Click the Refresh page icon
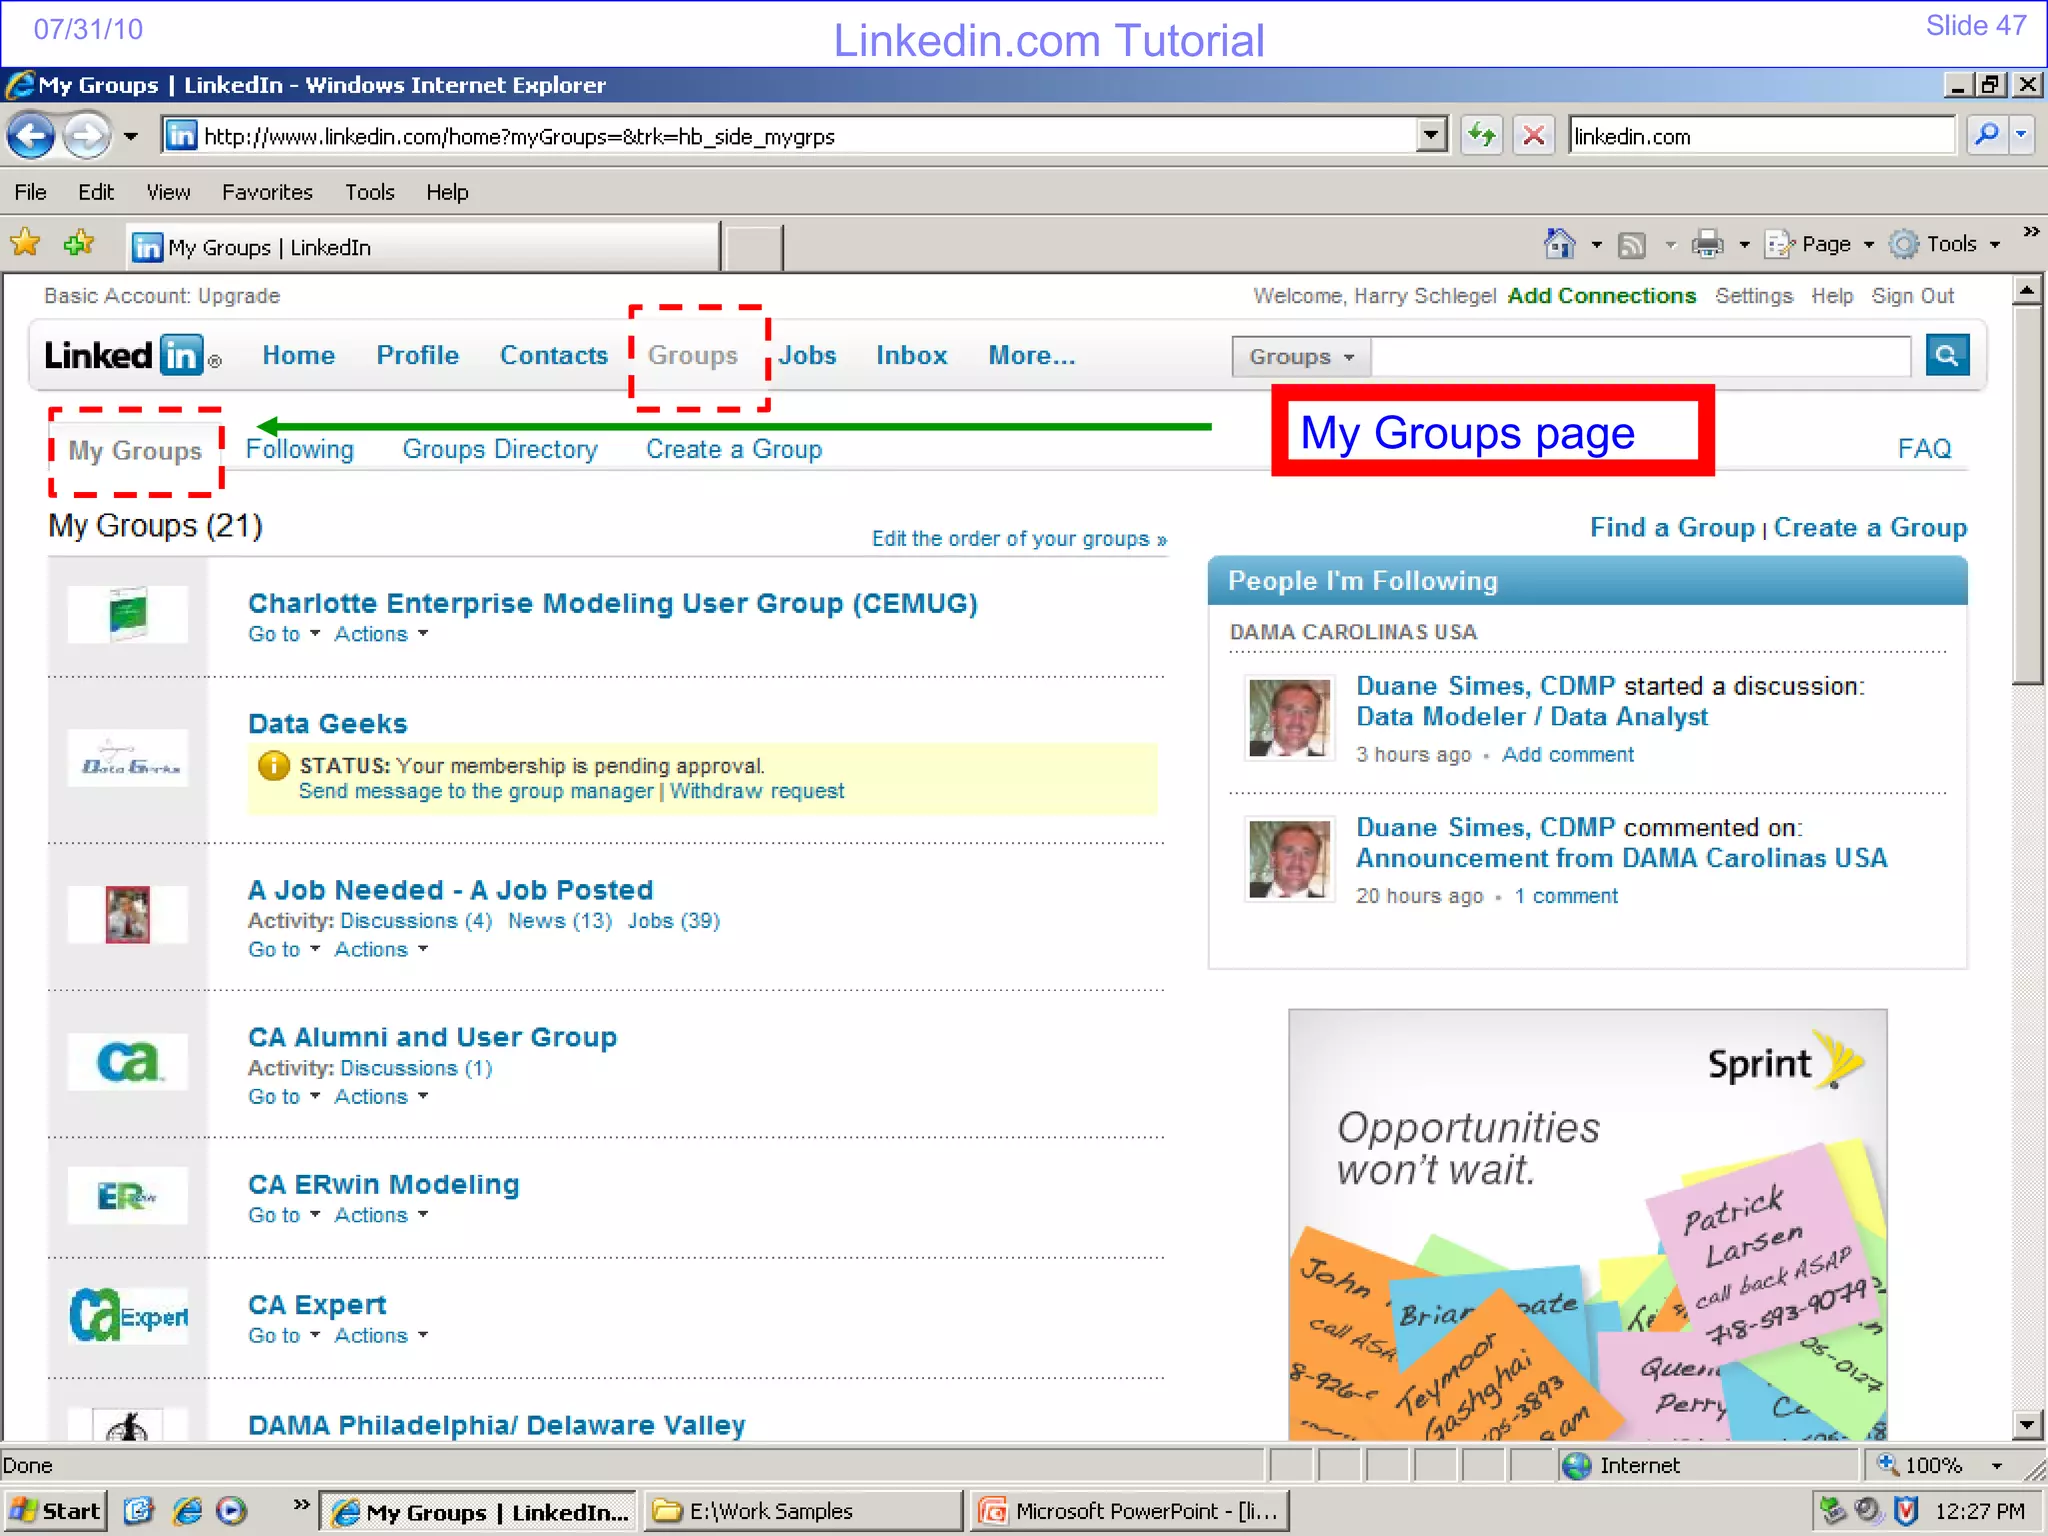Screen dimensions: 2048x1536 pos(1481,135)
